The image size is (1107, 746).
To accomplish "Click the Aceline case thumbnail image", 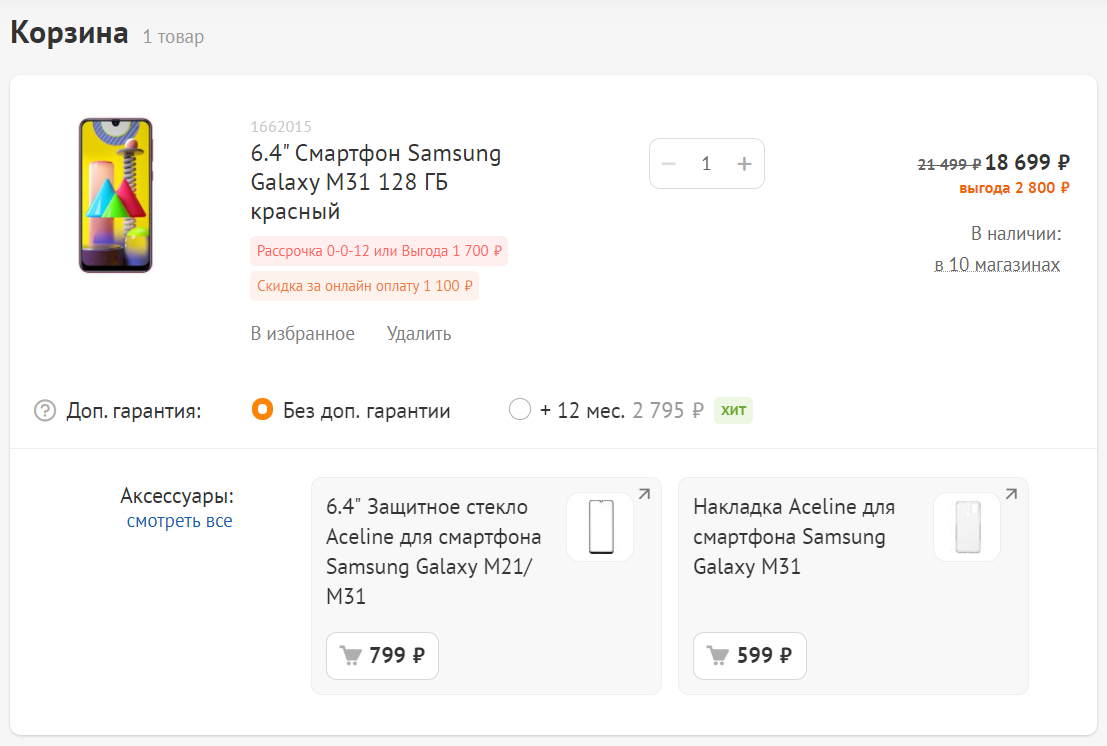I will click(966, 527).
